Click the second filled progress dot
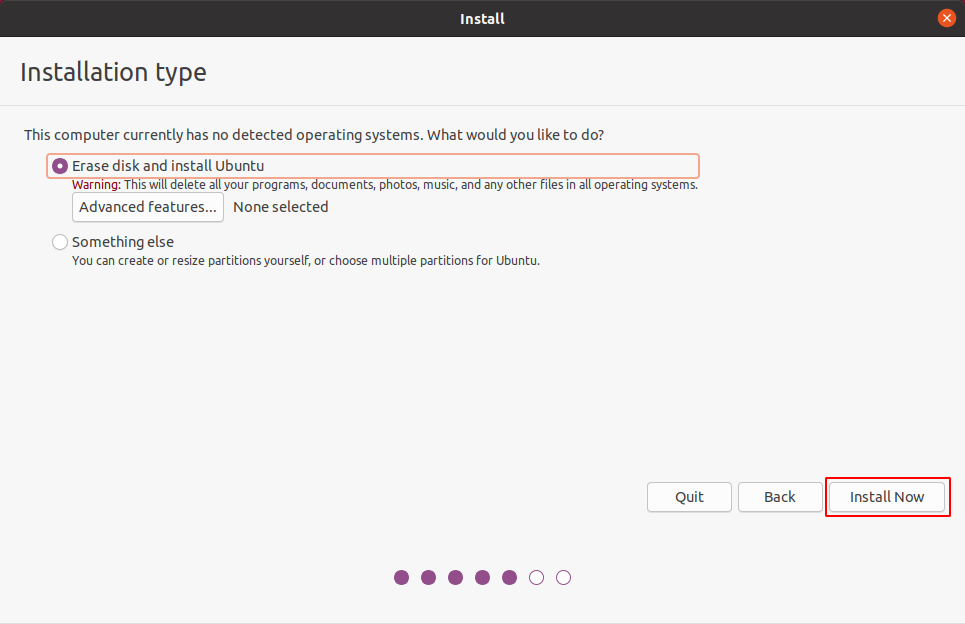This screenshot has width=965, height=624. pyautogui.click(x=429, y=577)
